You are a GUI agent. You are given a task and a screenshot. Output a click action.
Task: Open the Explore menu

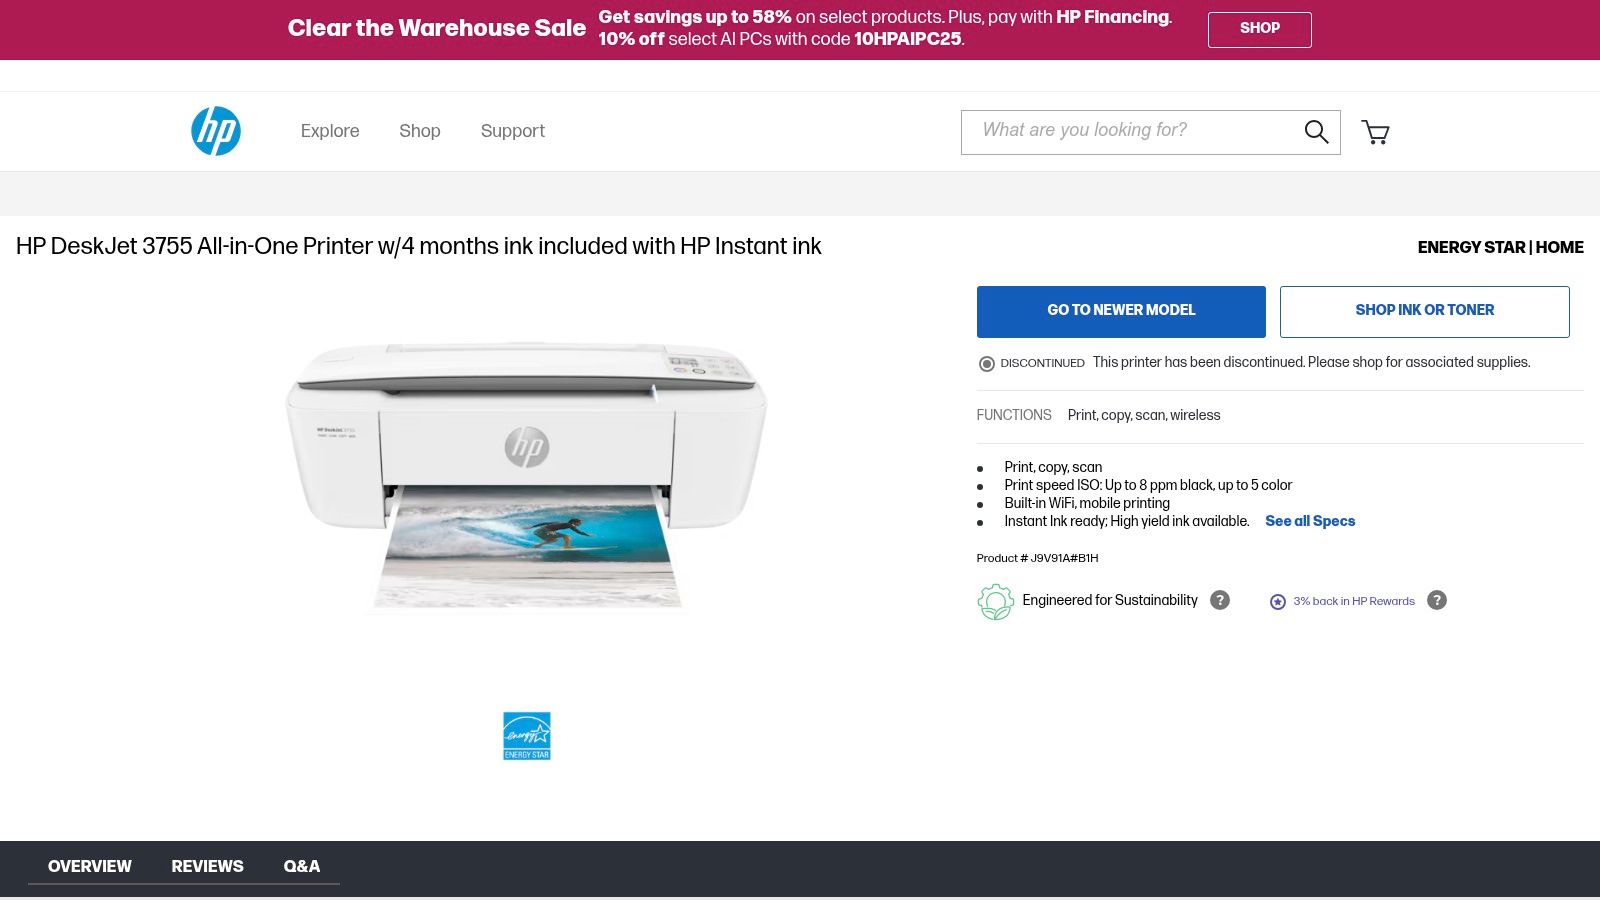[x=330, y=131]
